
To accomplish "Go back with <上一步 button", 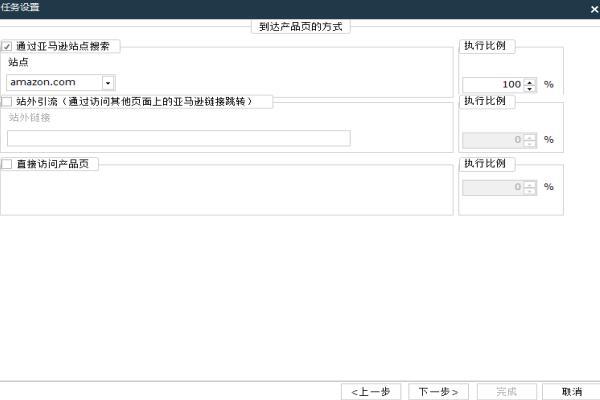I will coord(371,392).
